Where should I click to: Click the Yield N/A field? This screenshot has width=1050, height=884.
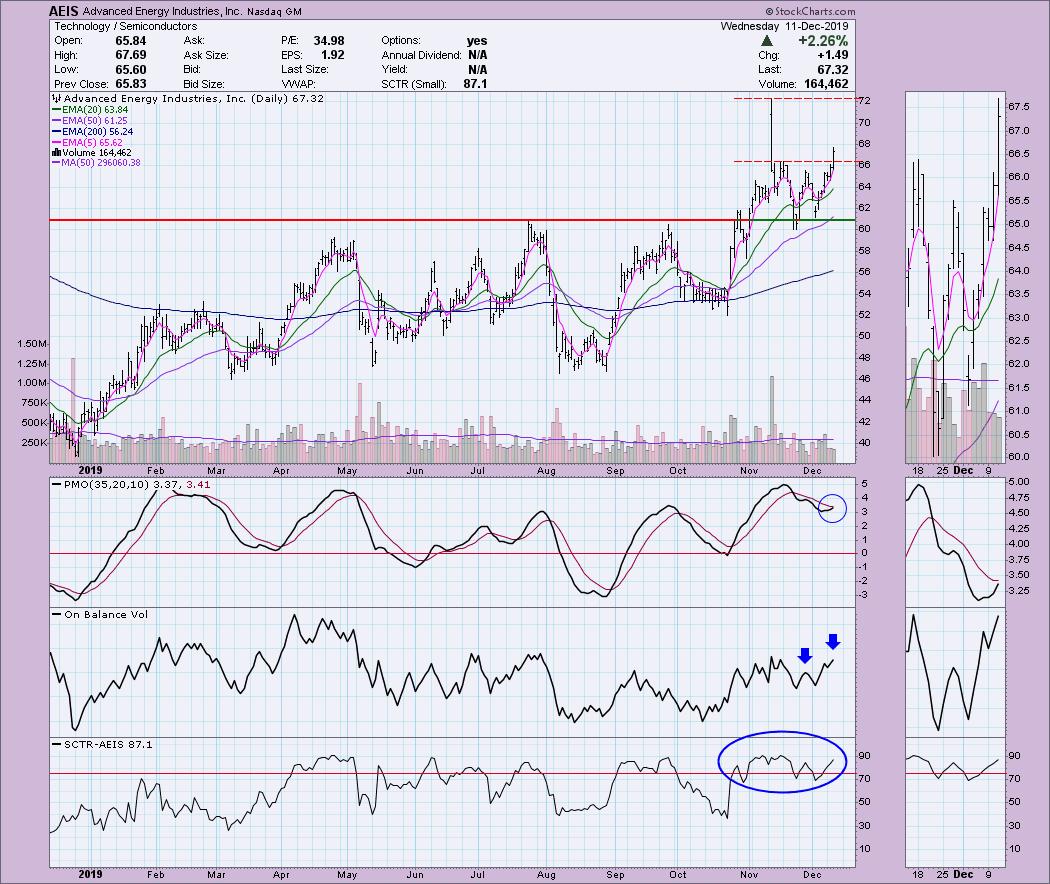point(434,70)
